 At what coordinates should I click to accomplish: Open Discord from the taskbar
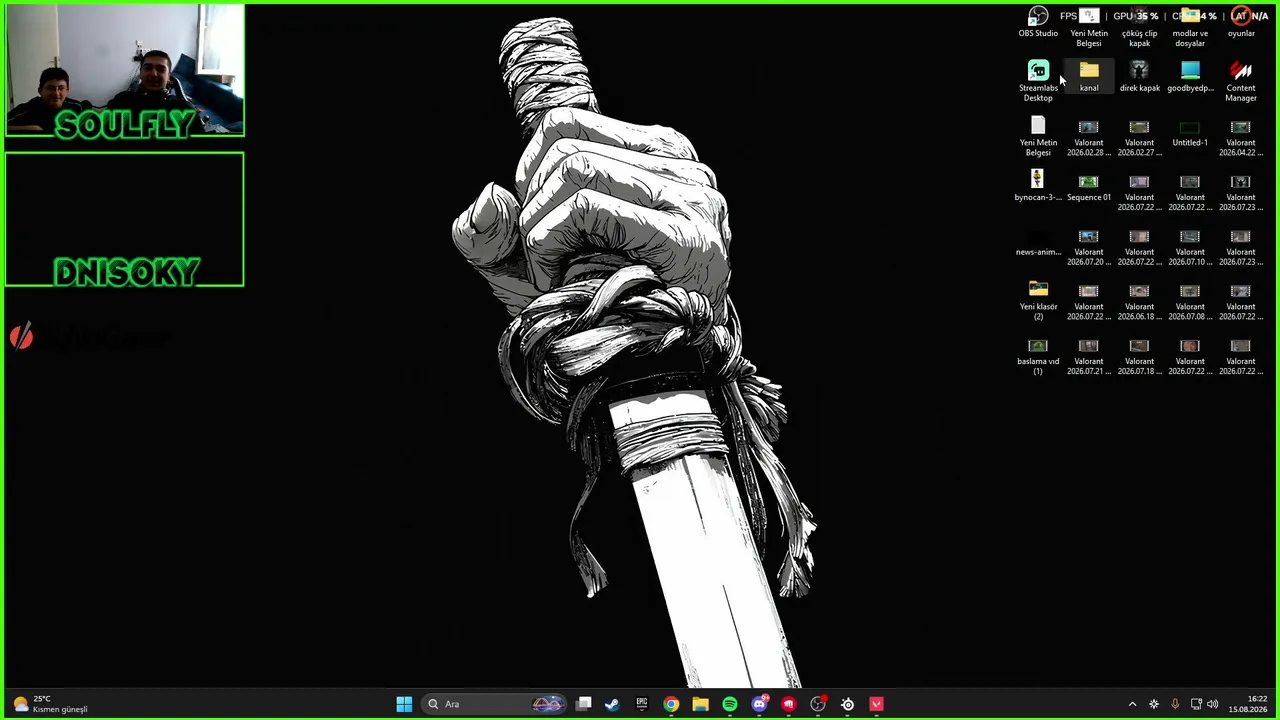[759, 704]
